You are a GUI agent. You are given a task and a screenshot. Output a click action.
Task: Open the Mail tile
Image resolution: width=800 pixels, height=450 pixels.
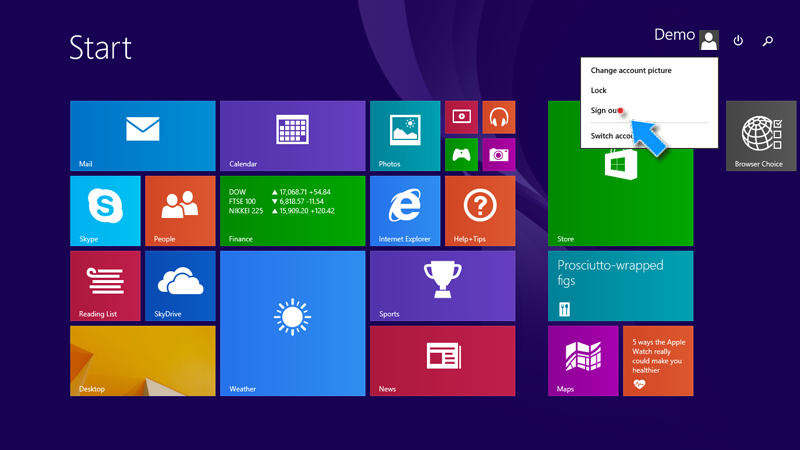(x=143, y=135)
